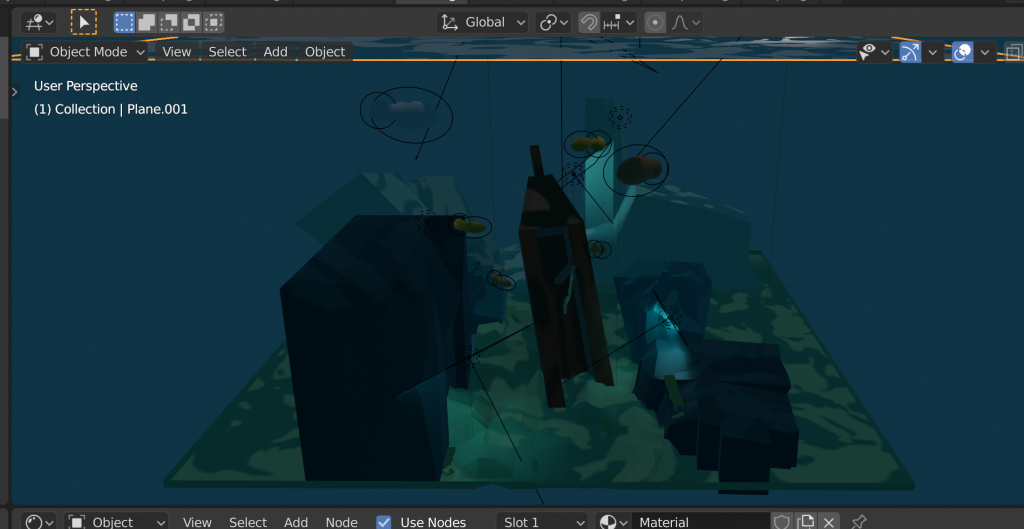Click the '(1) Collection | Plane.001' viewport text

[x=110, y=109]
